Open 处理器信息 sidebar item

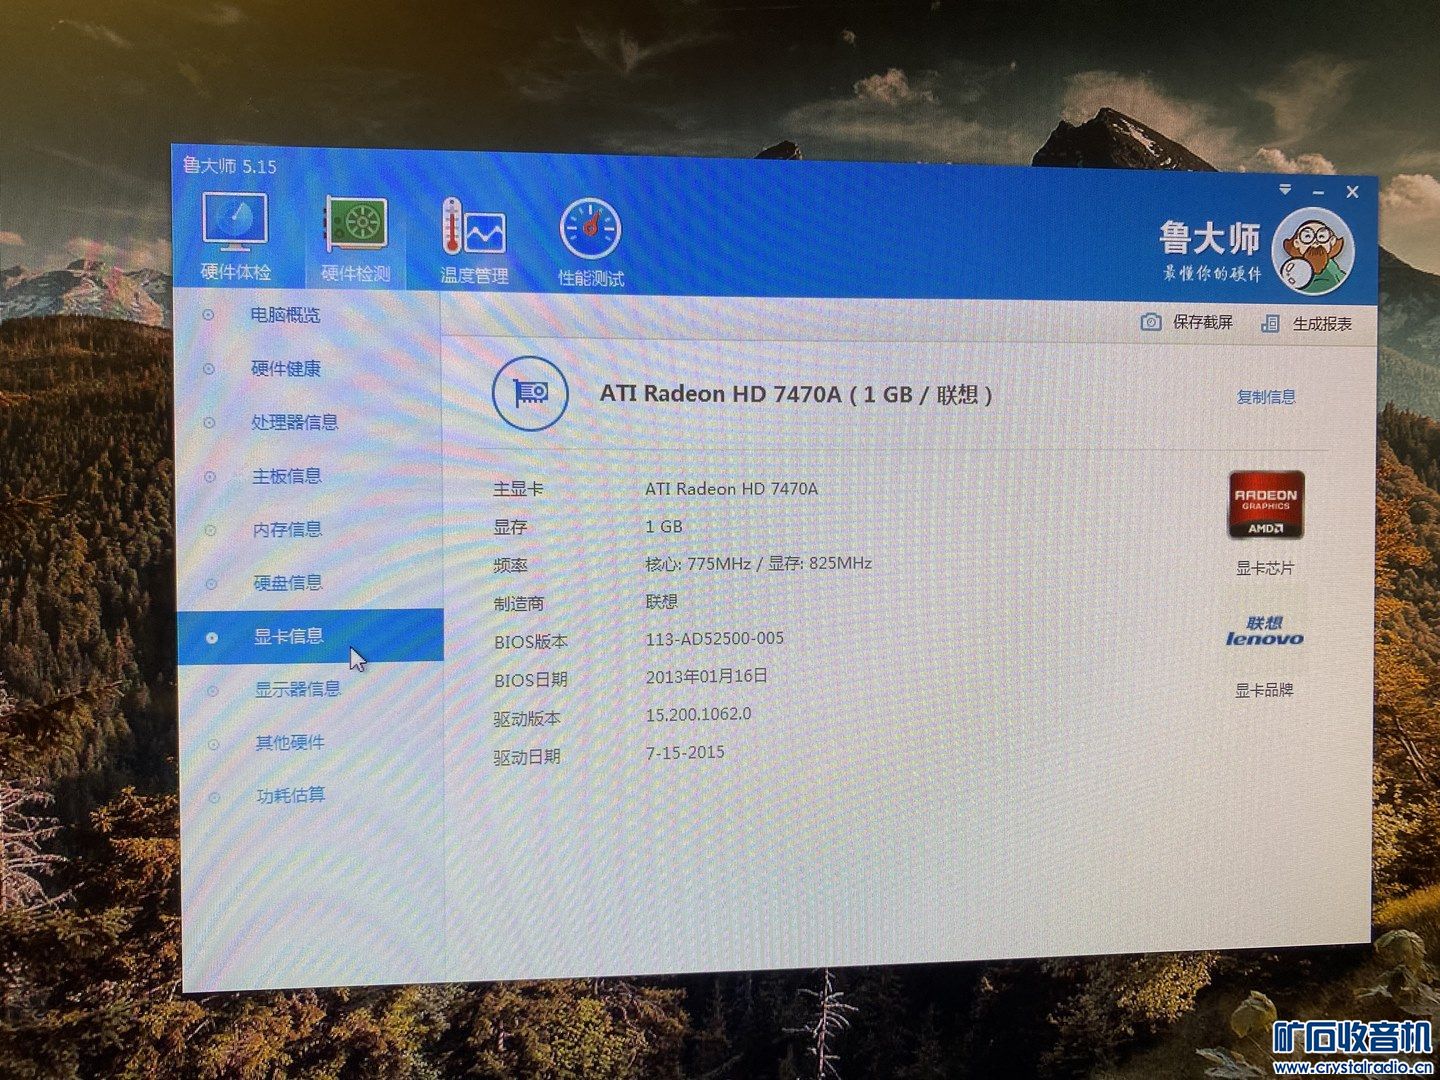click(294, 422)
